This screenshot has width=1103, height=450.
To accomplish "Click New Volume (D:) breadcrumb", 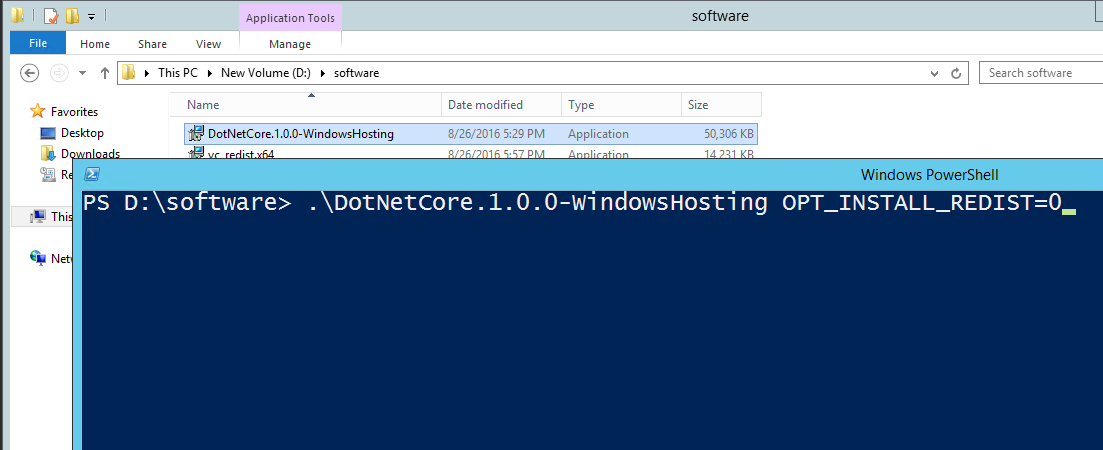I will (266, 73).
